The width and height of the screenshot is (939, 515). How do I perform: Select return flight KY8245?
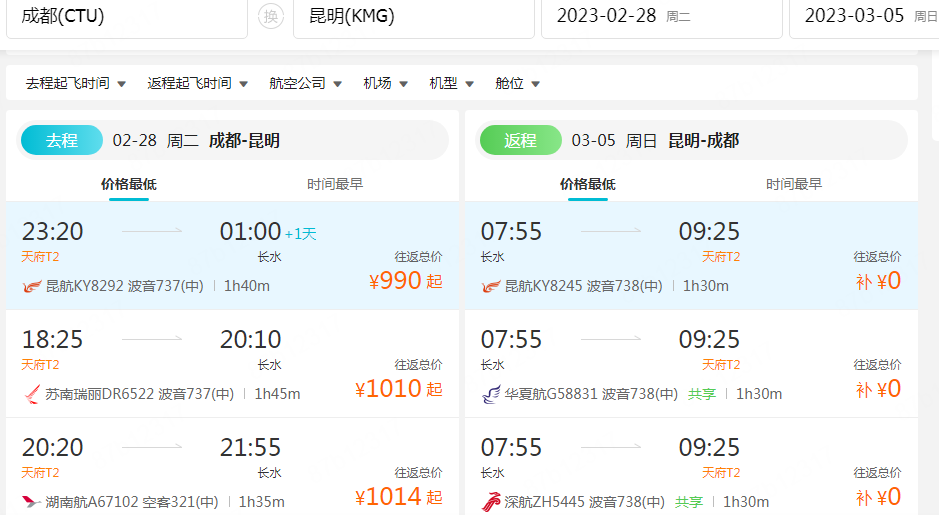(691, 256)
